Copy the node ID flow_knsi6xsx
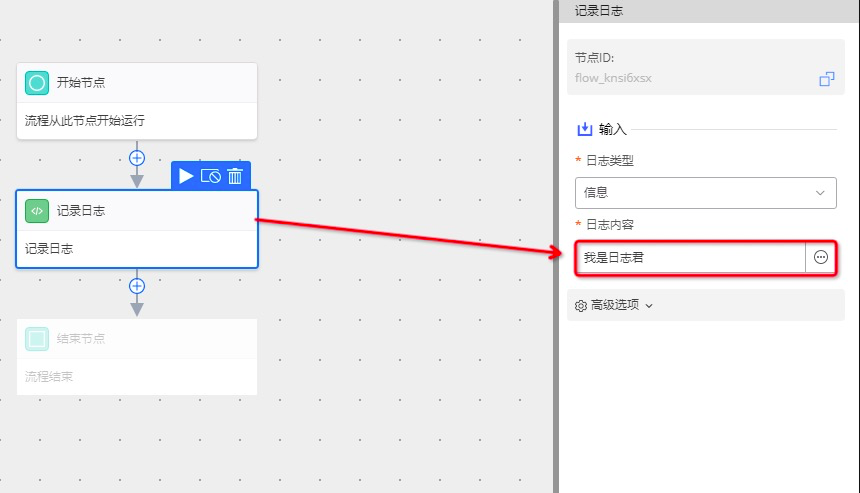860x493 pixels. (x=827, y=79)
